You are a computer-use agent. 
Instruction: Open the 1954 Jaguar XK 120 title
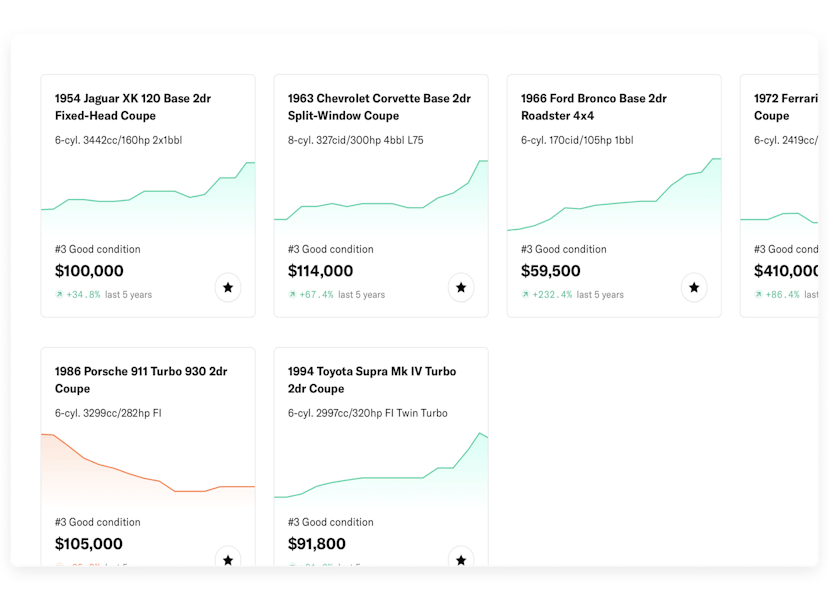pos(133,107)
